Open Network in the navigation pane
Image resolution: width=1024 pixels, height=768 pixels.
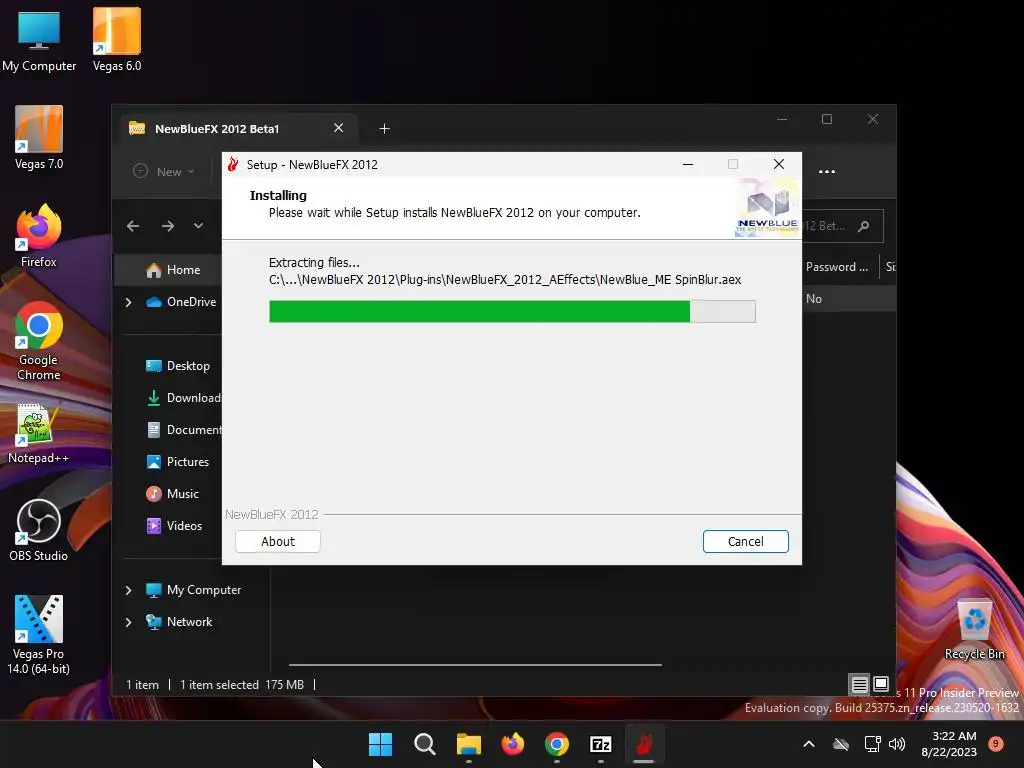[x=179, y=622]
